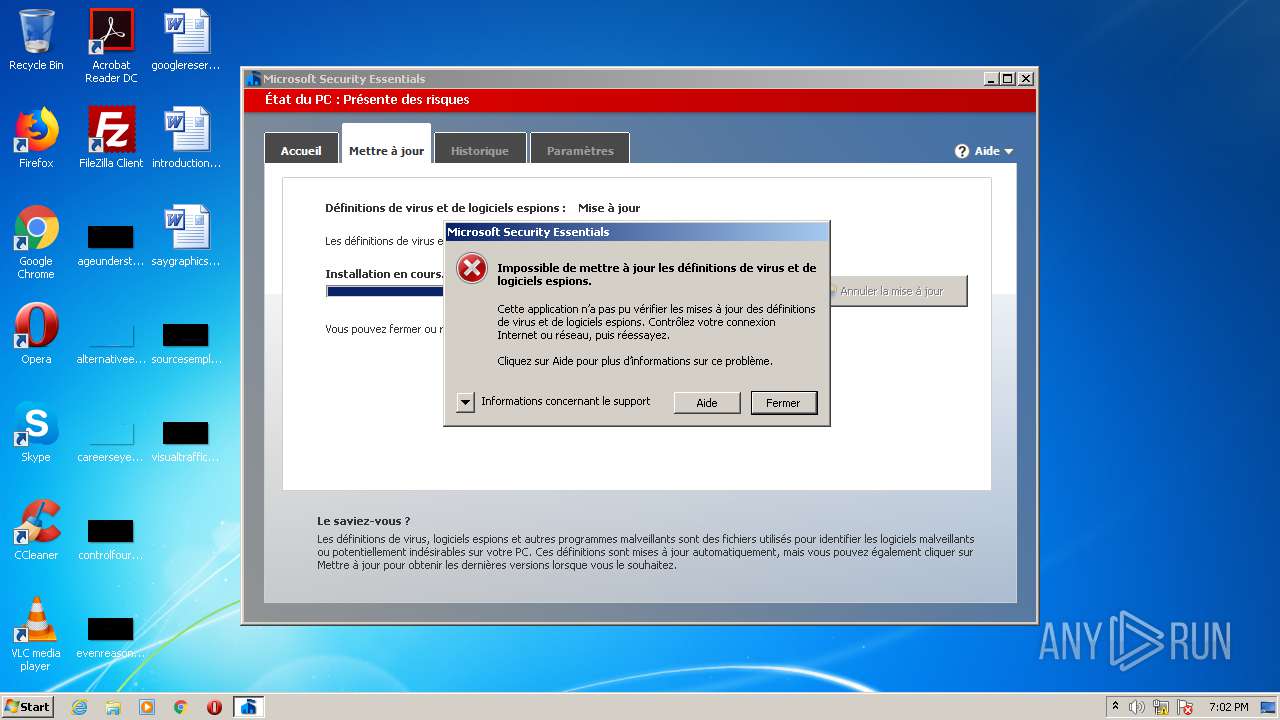
Task: Click the red État du PC status banner
Action: [640, 100]
